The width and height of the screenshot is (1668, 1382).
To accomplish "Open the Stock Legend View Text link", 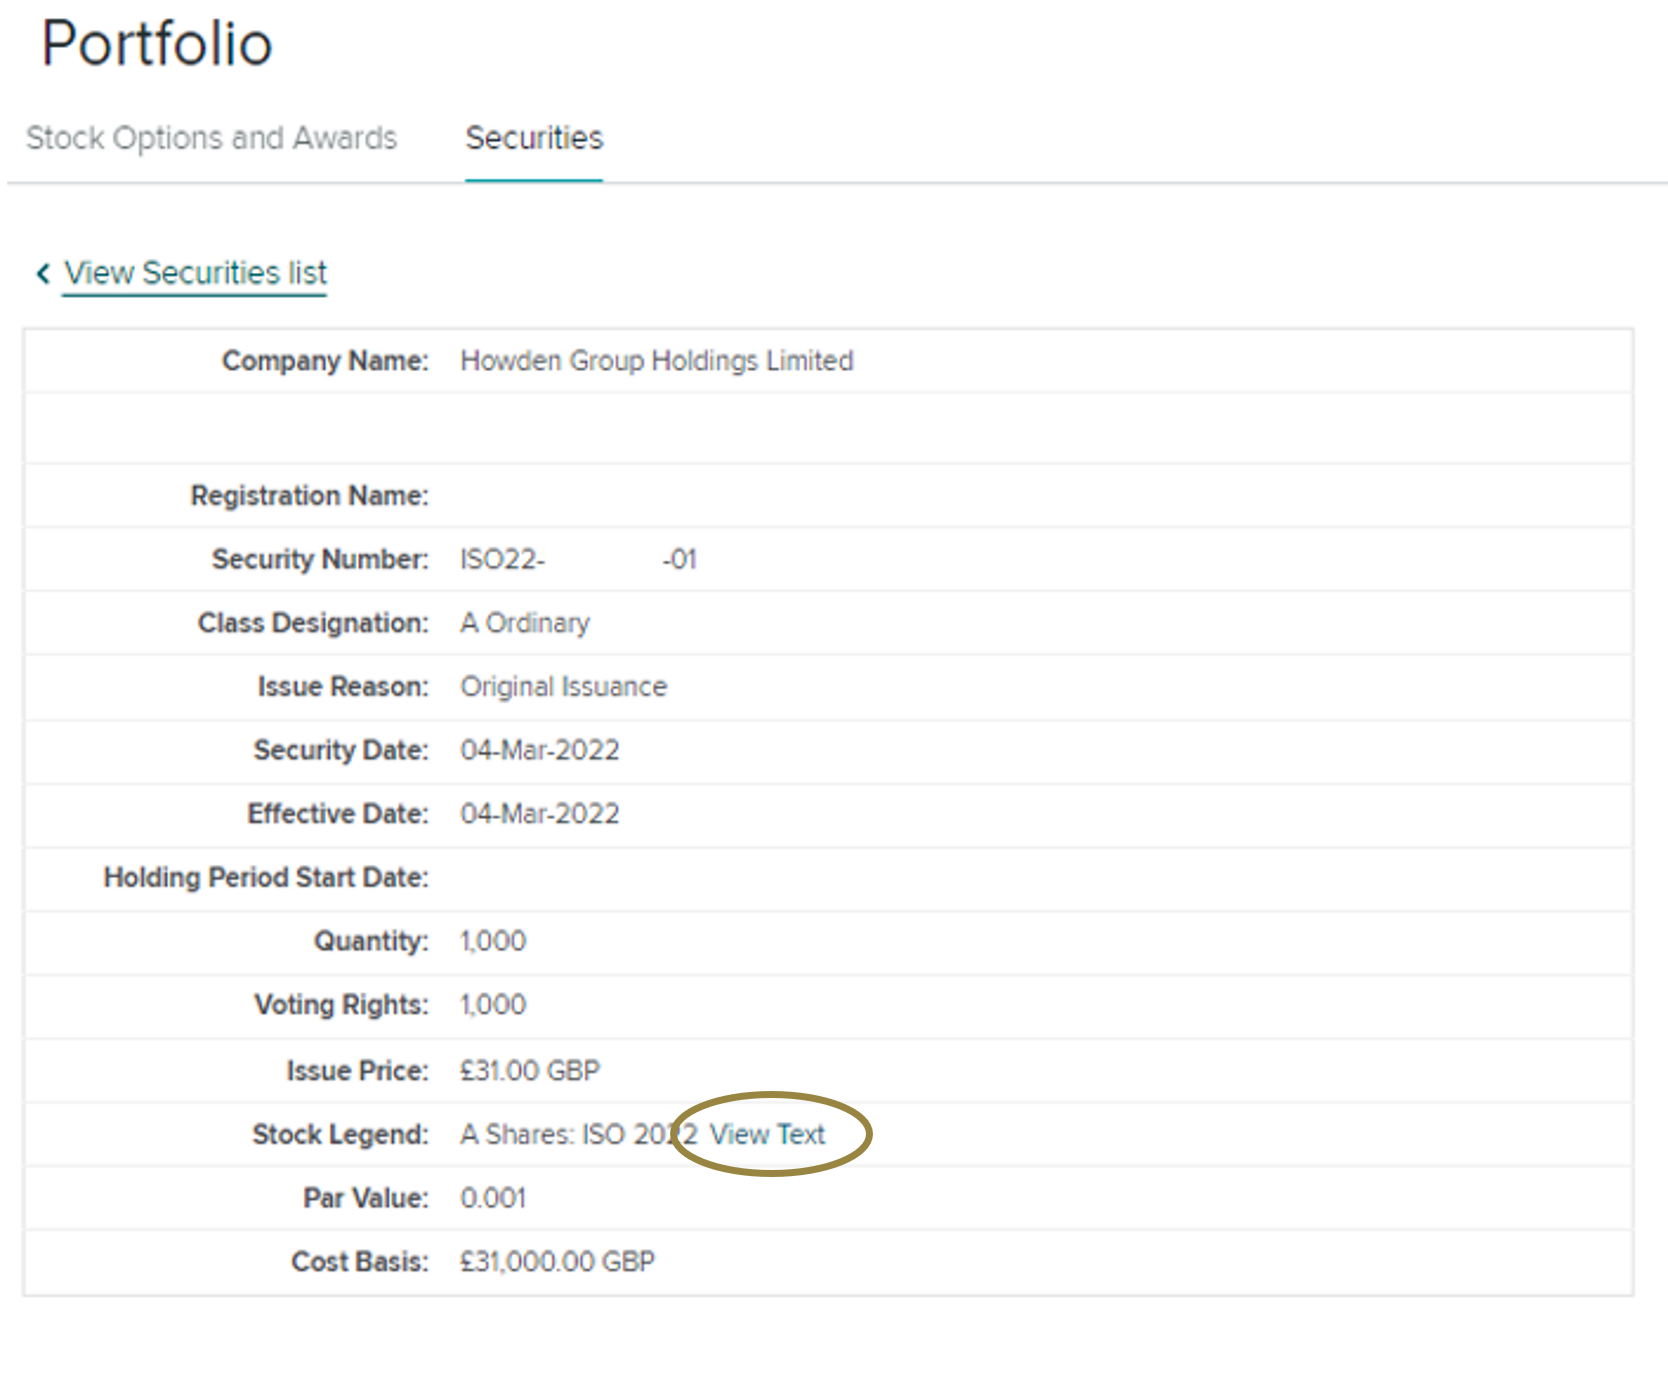I will (x=767, y=1134).
